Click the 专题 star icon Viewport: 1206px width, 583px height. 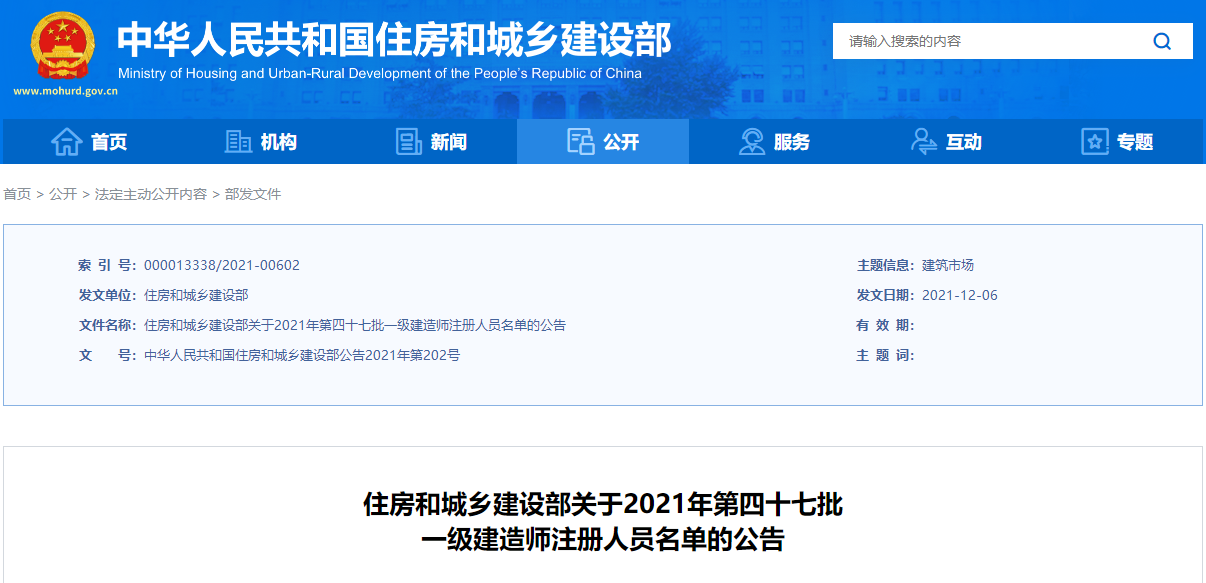[x=1095, y=142]
